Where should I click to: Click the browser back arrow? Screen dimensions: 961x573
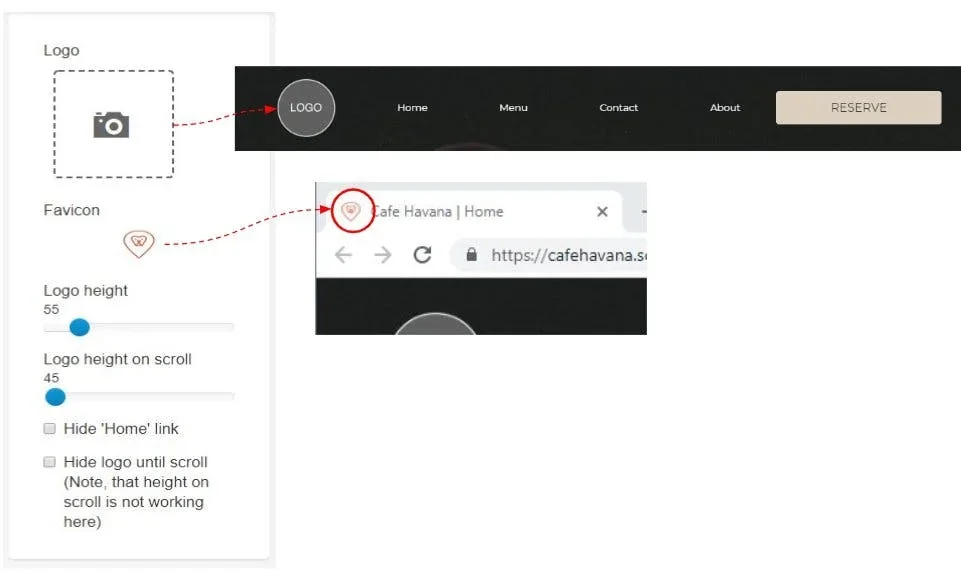(343, 254)
